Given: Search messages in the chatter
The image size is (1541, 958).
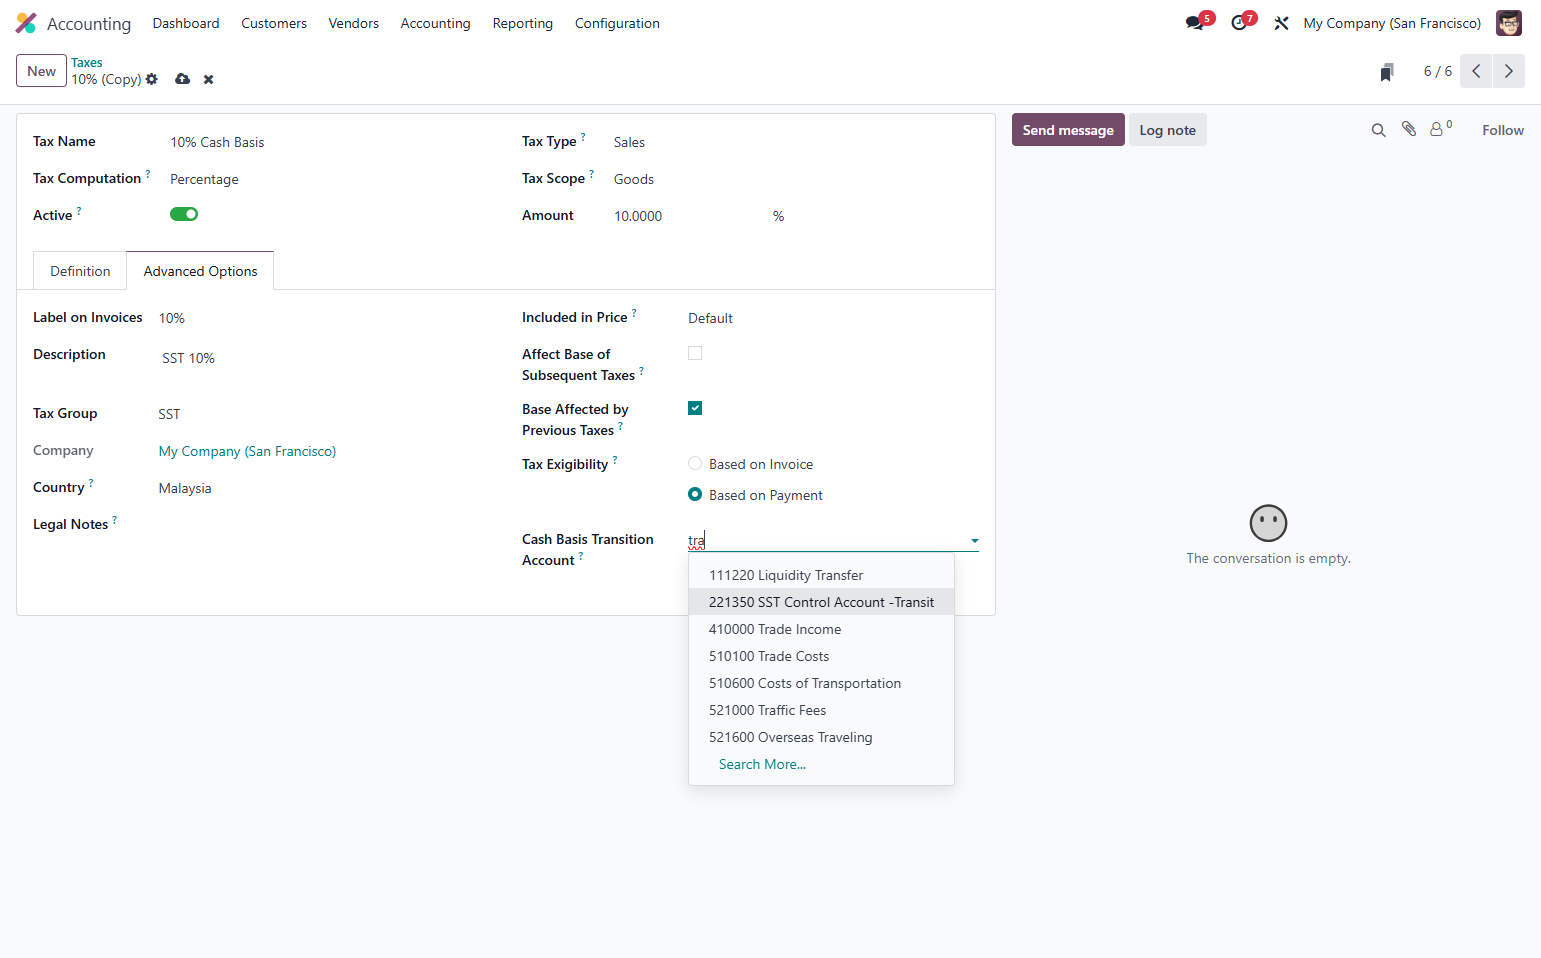Looking at the screenshot, I should (x=1378, y=130).
